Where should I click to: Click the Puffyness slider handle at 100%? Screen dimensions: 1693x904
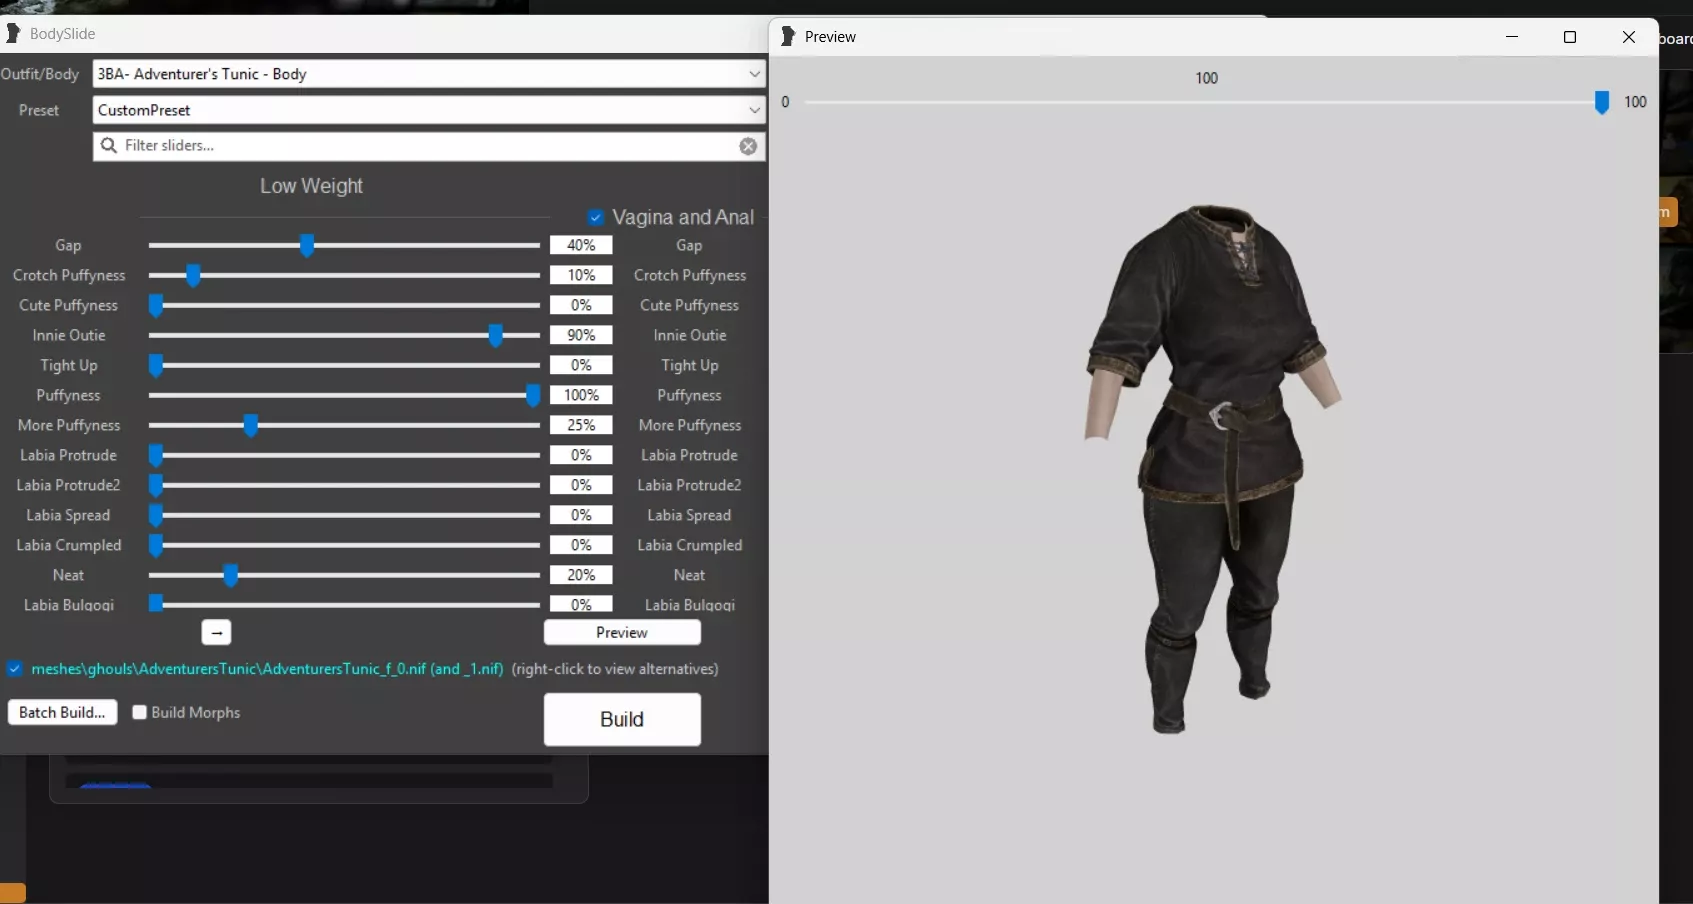[x=533, y=395]
